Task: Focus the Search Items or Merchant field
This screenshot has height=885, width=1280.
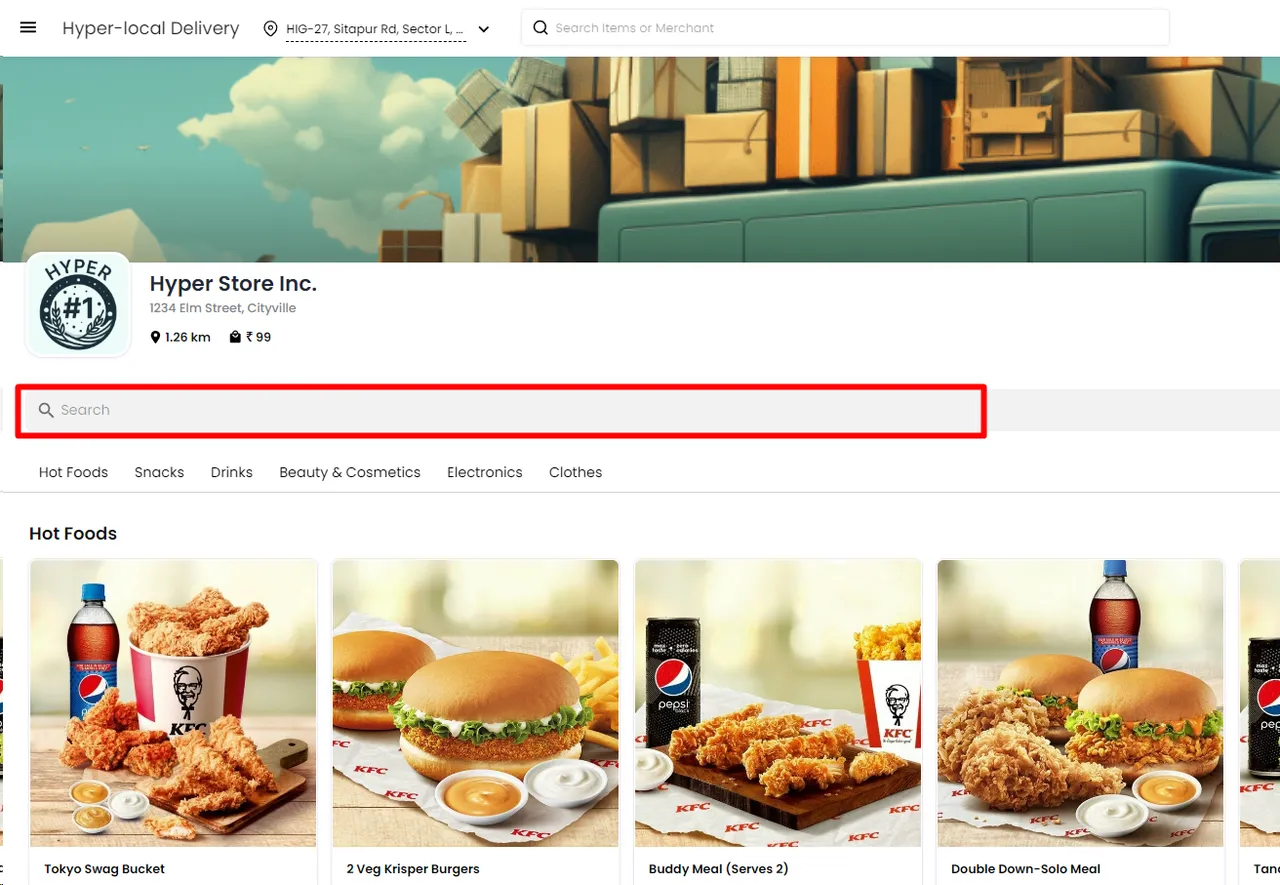Action: click(845, 28)
